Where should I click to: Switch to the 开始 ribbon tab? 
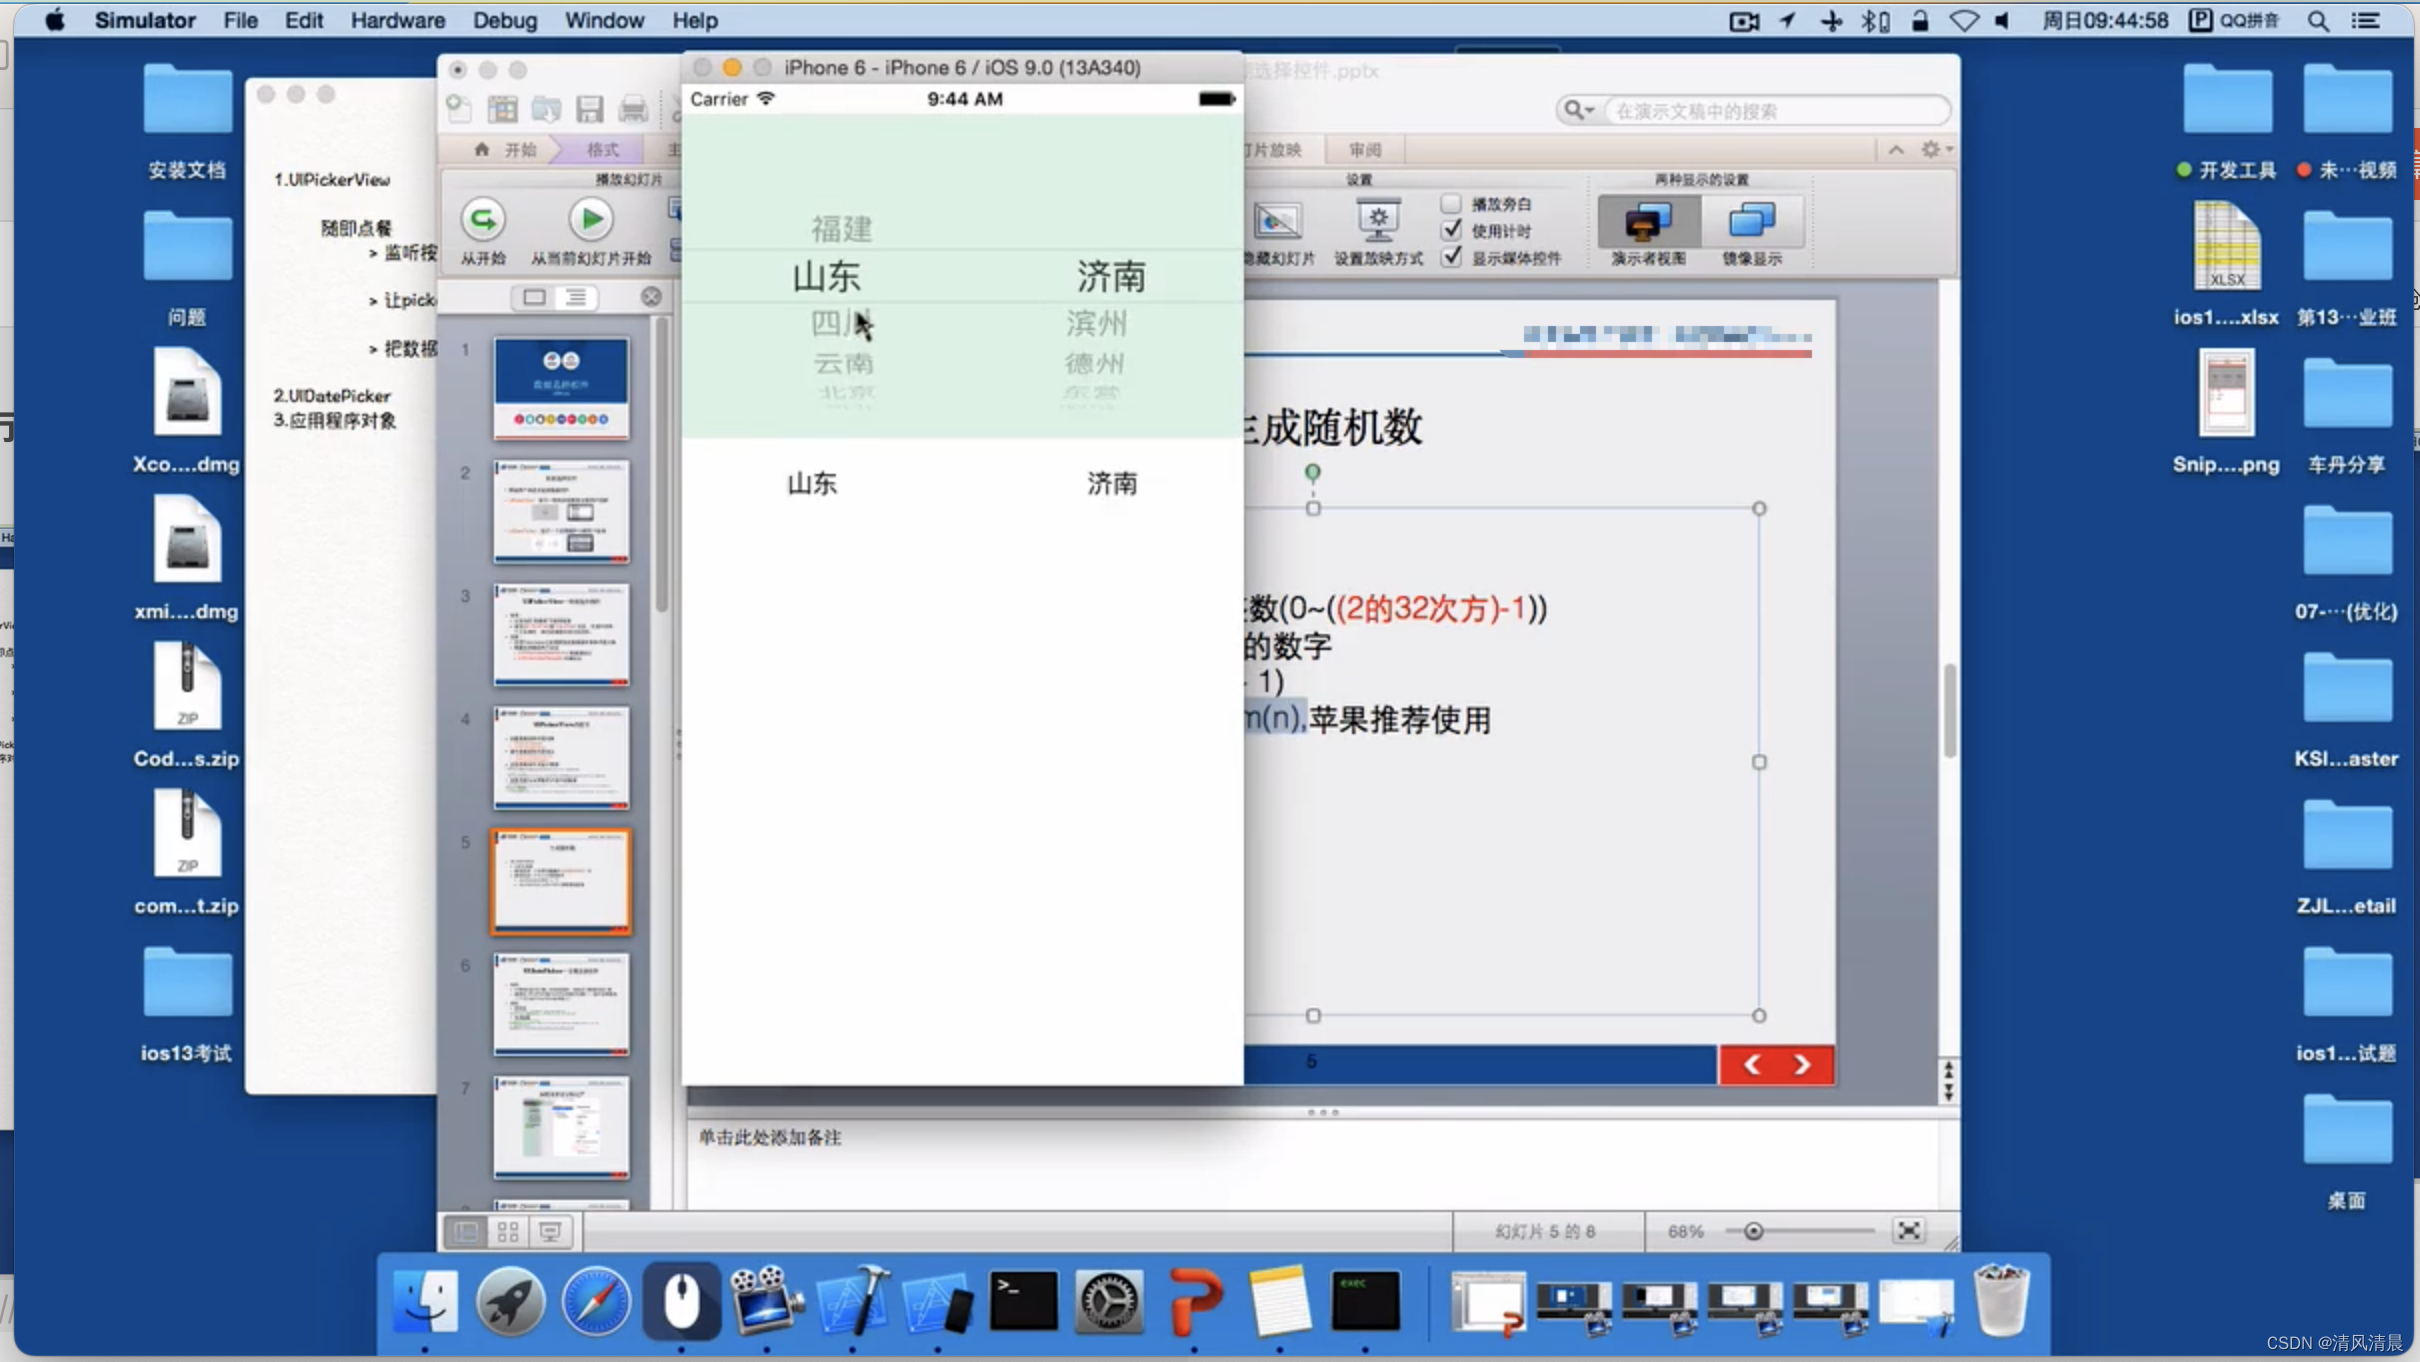507,149
